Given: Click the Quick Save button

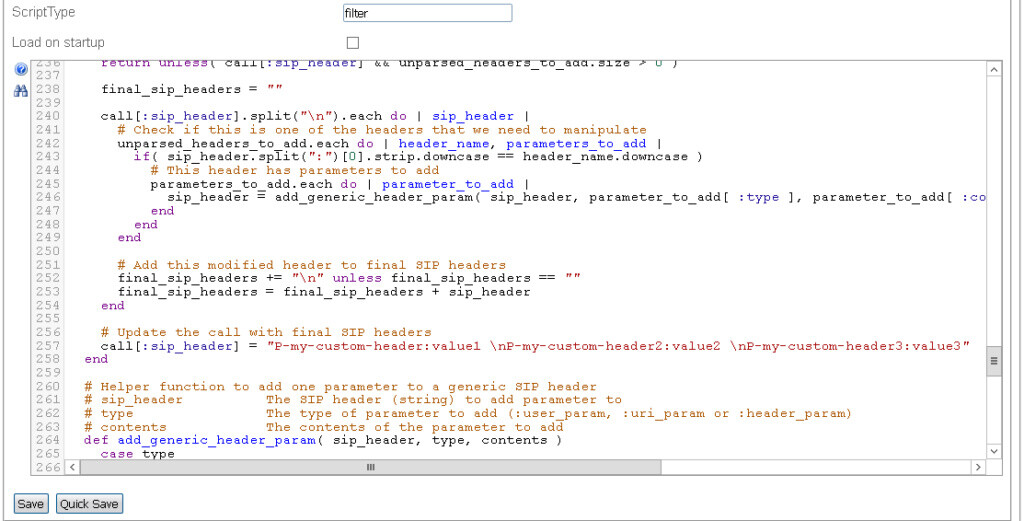Looking at the screenshot, I should pos(89,504).
